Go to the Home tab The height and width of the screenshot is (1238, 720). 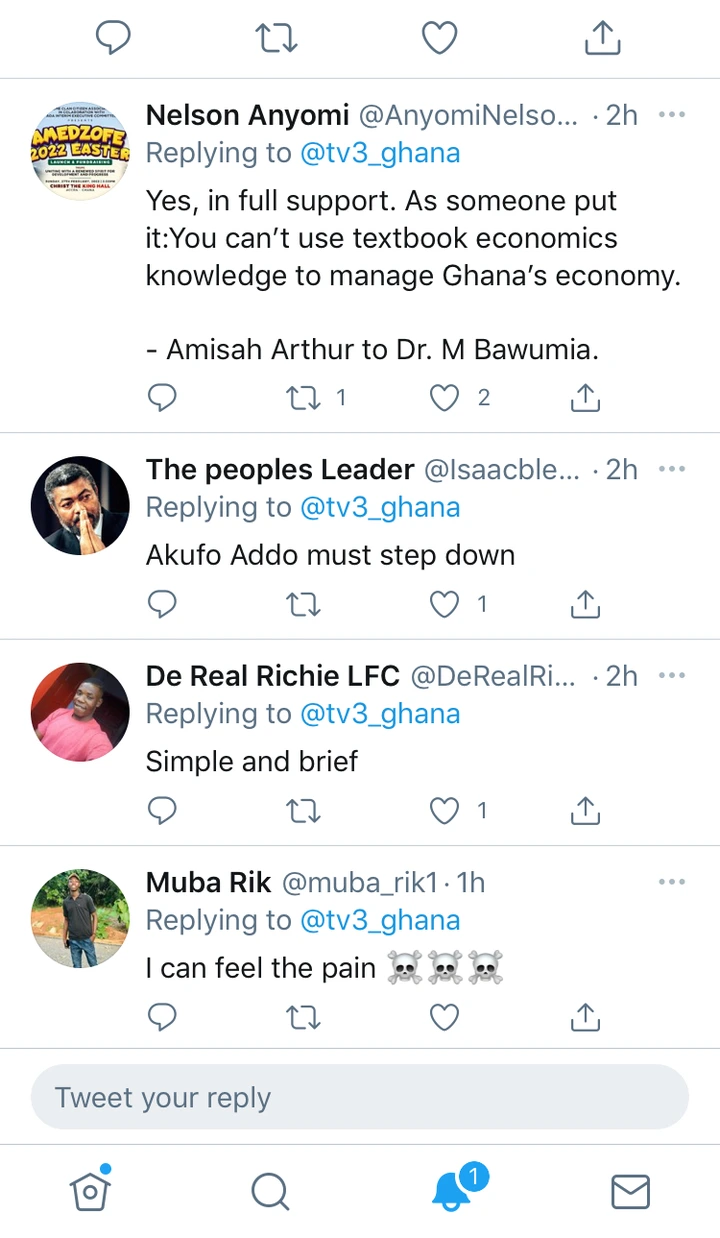pyautogui.click(x=90, y=1190)
